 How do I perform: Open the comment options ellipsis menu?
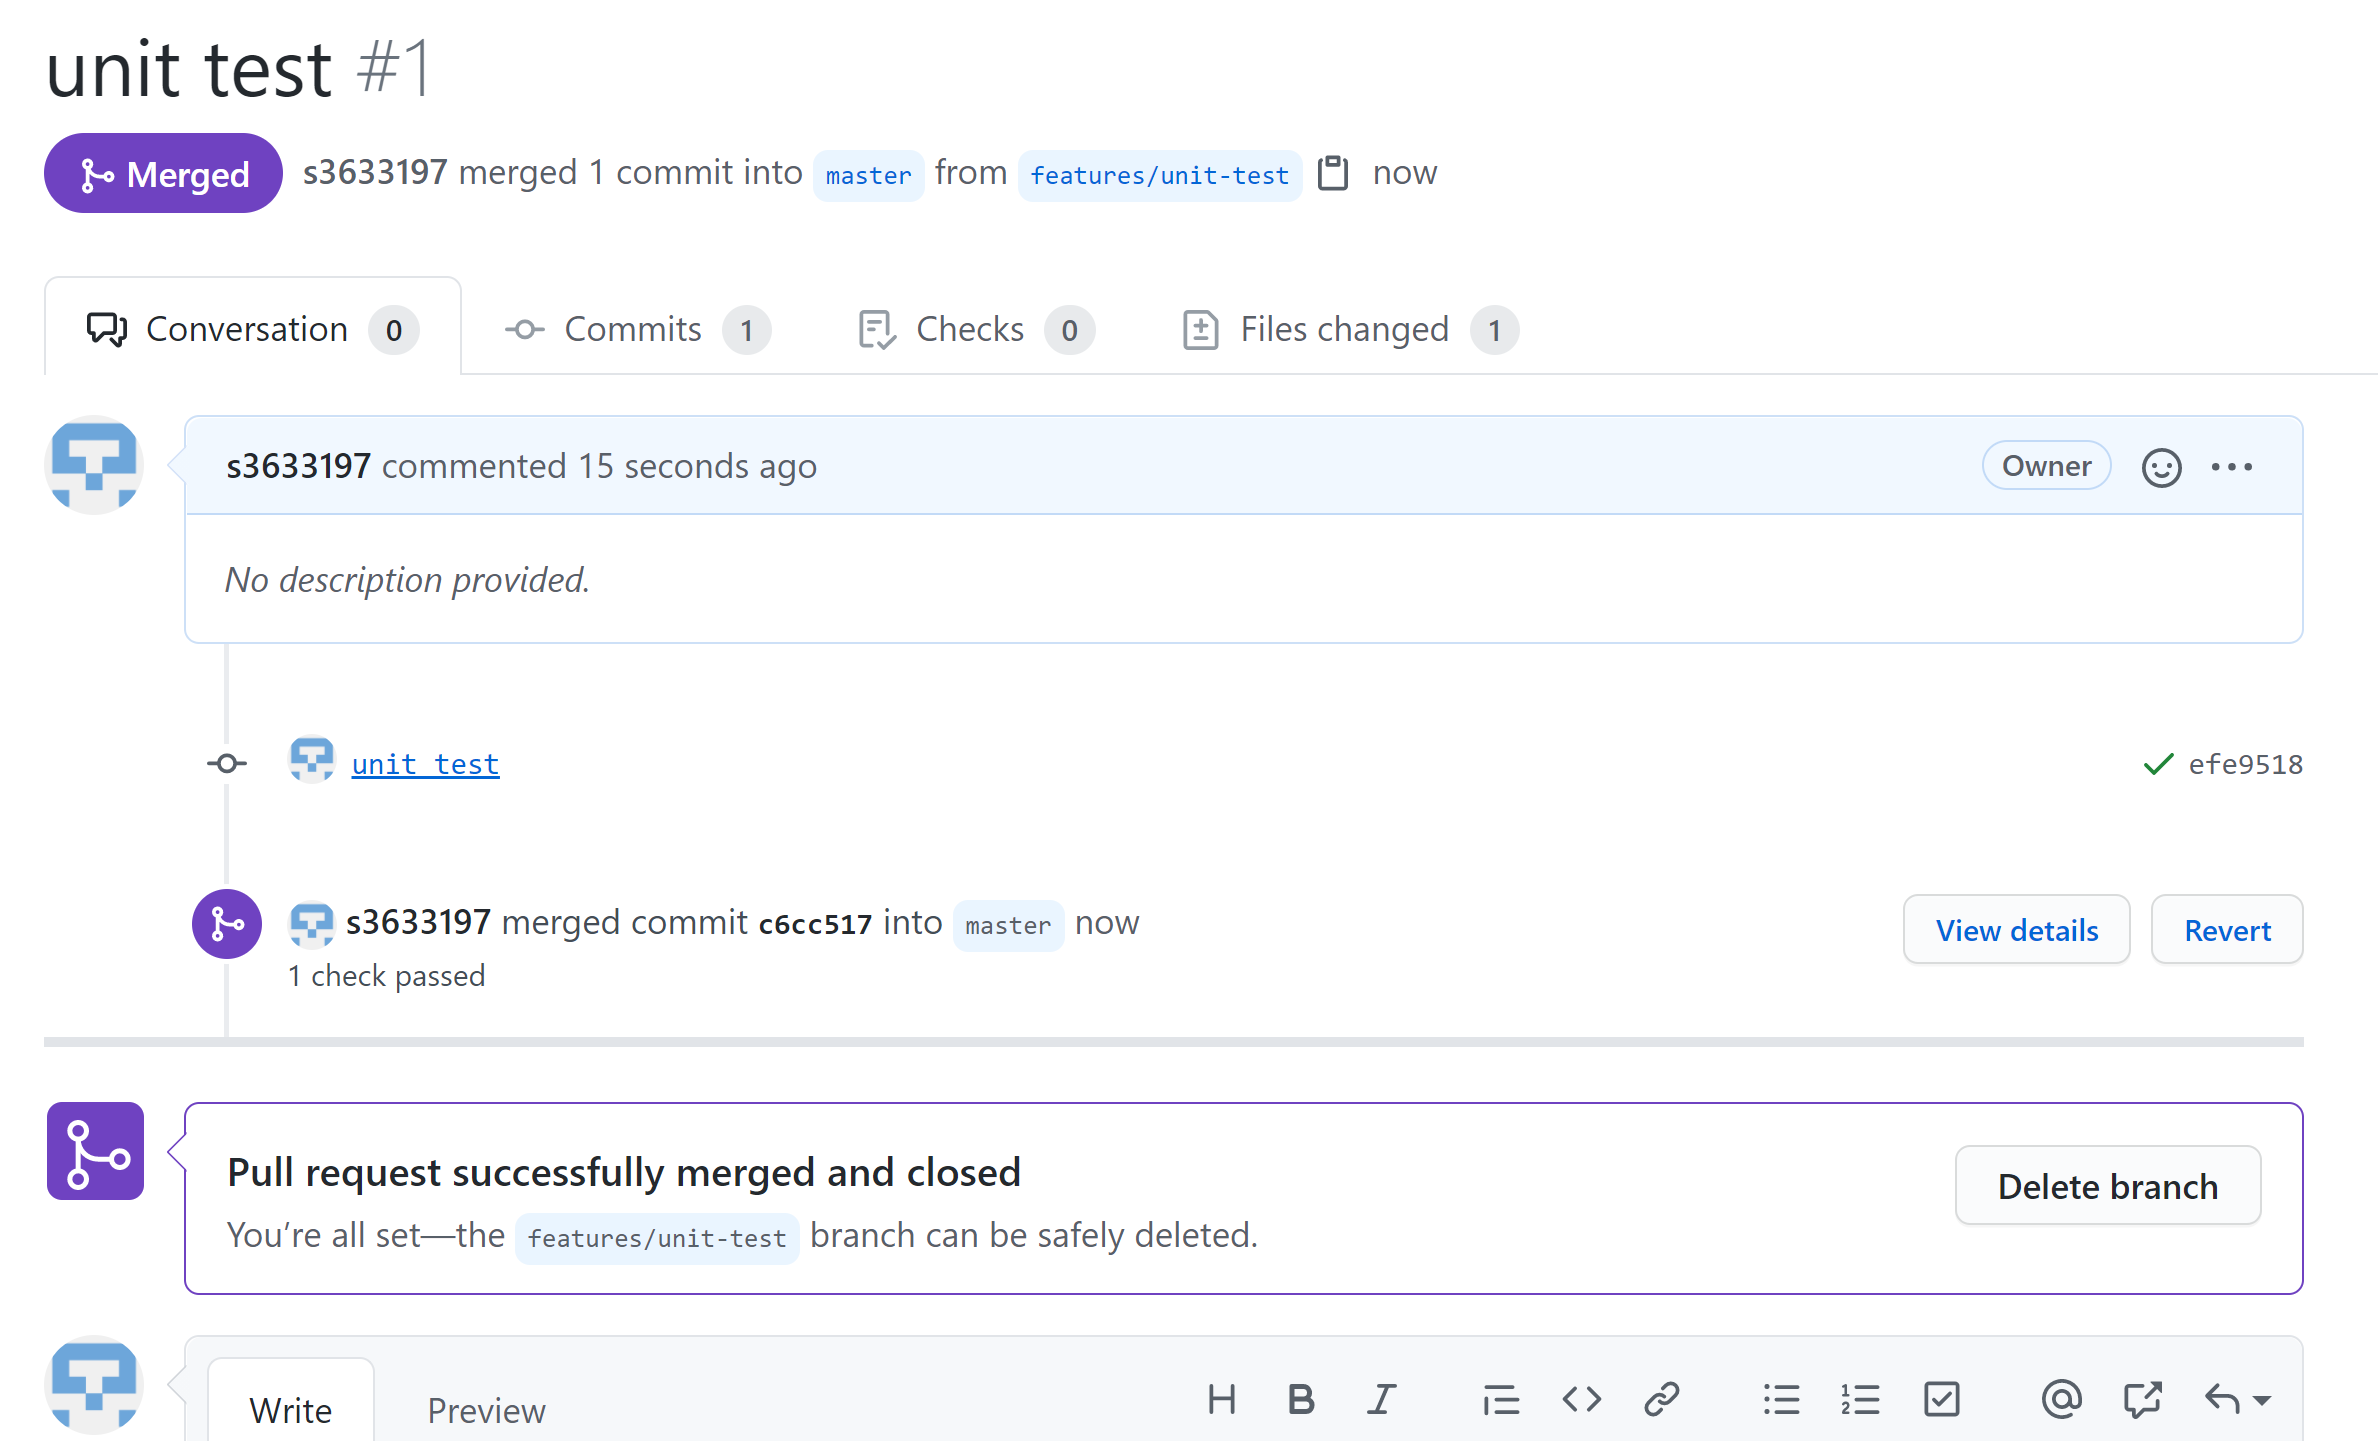pos(2232,467)
